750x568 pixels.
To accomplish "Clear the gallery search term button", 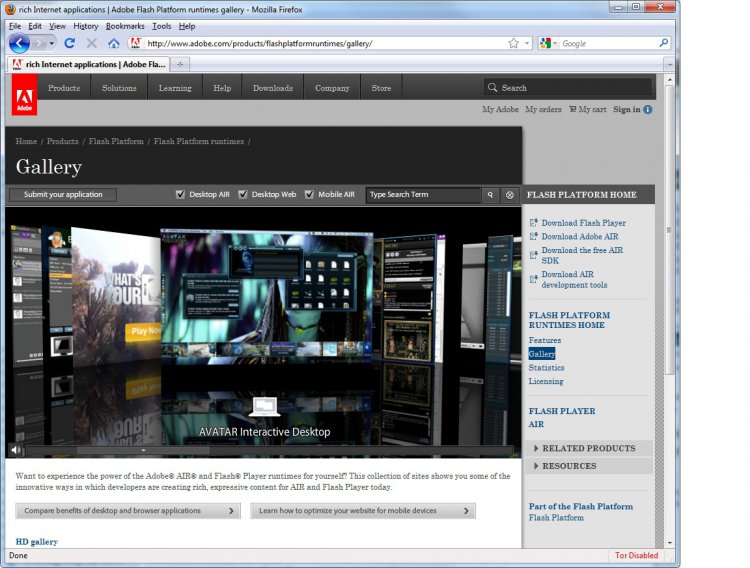I will pyautogui.click(x=509, y=195).
